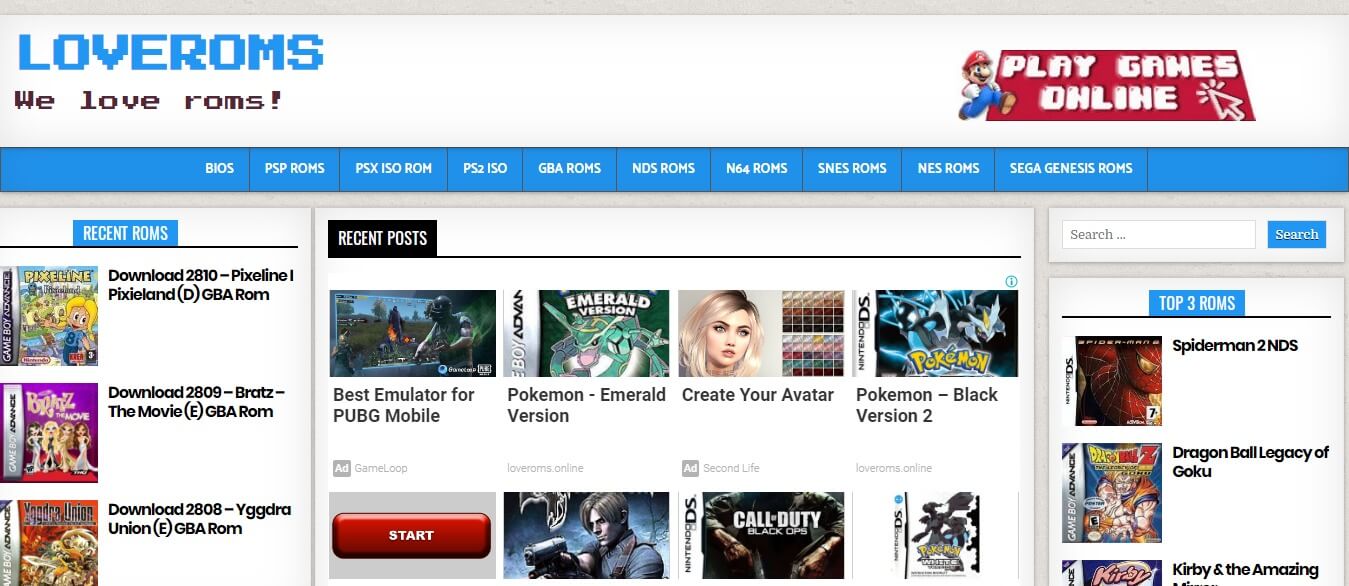
Task: Go to N64 ROMS page
Action: 757,168
